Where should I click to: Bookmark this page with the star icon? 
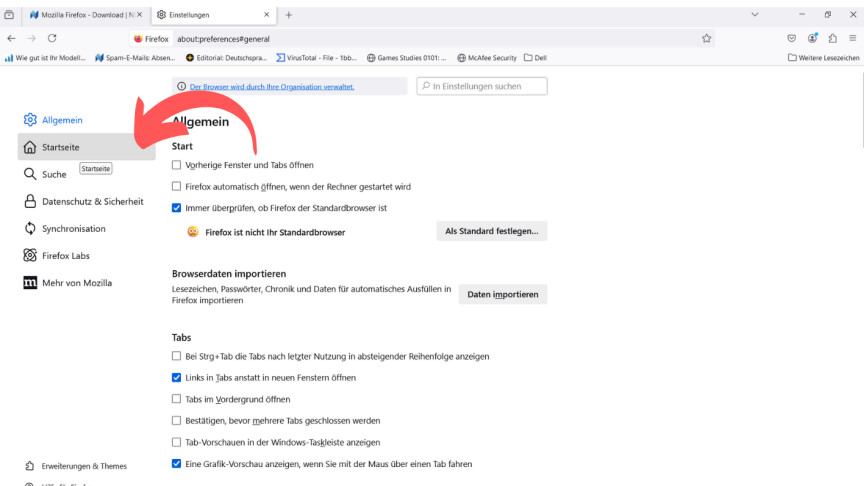coord(706,39)
